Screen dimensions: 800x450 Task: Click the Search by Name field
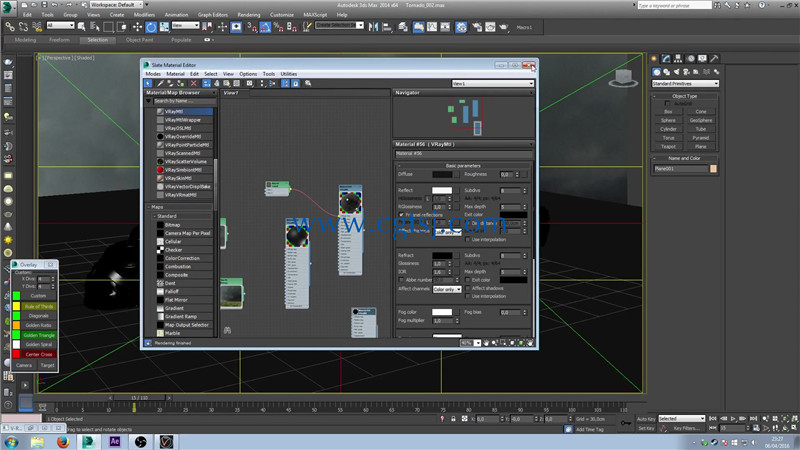click(184, 101)
